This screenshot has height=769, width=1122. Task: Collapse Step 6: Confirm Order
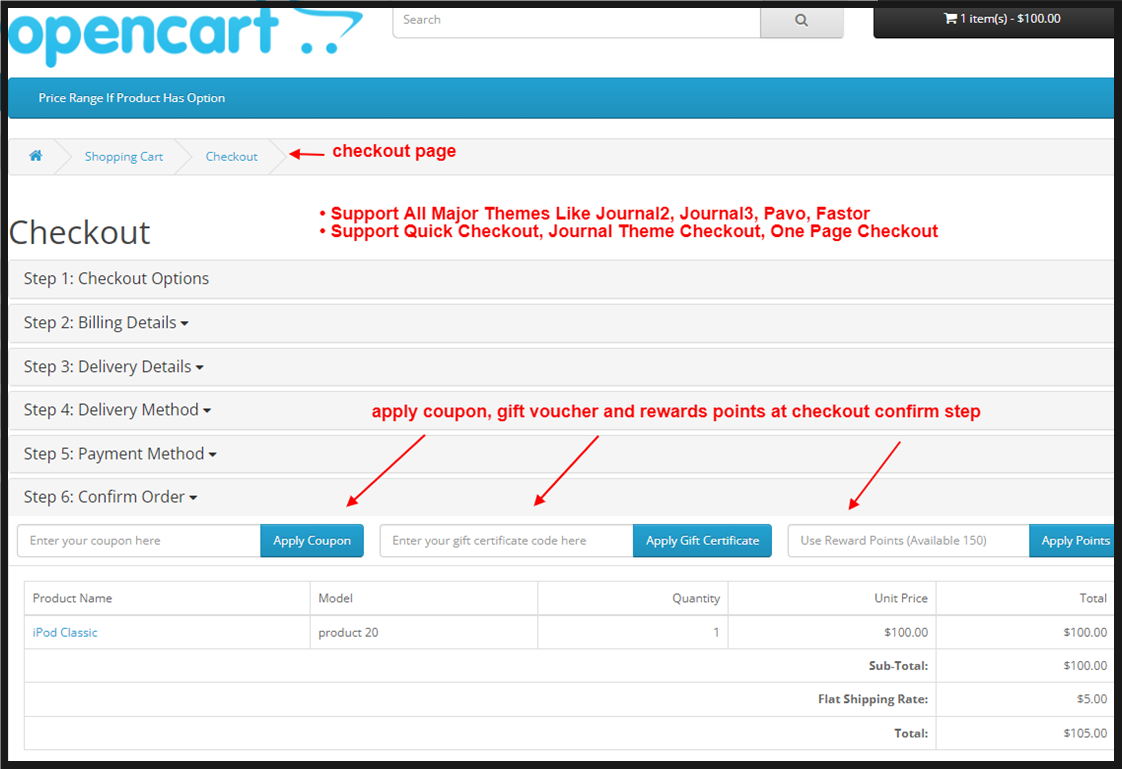pyautogui.click(x=110, y=496)
